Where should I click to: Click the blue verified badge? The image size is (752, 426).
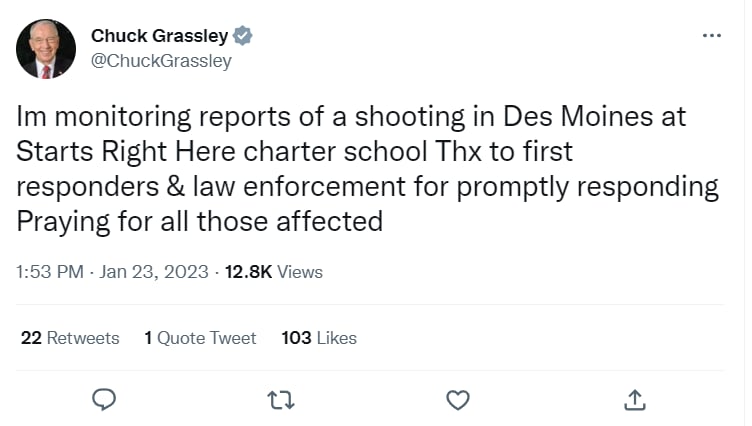coord(243,36)
